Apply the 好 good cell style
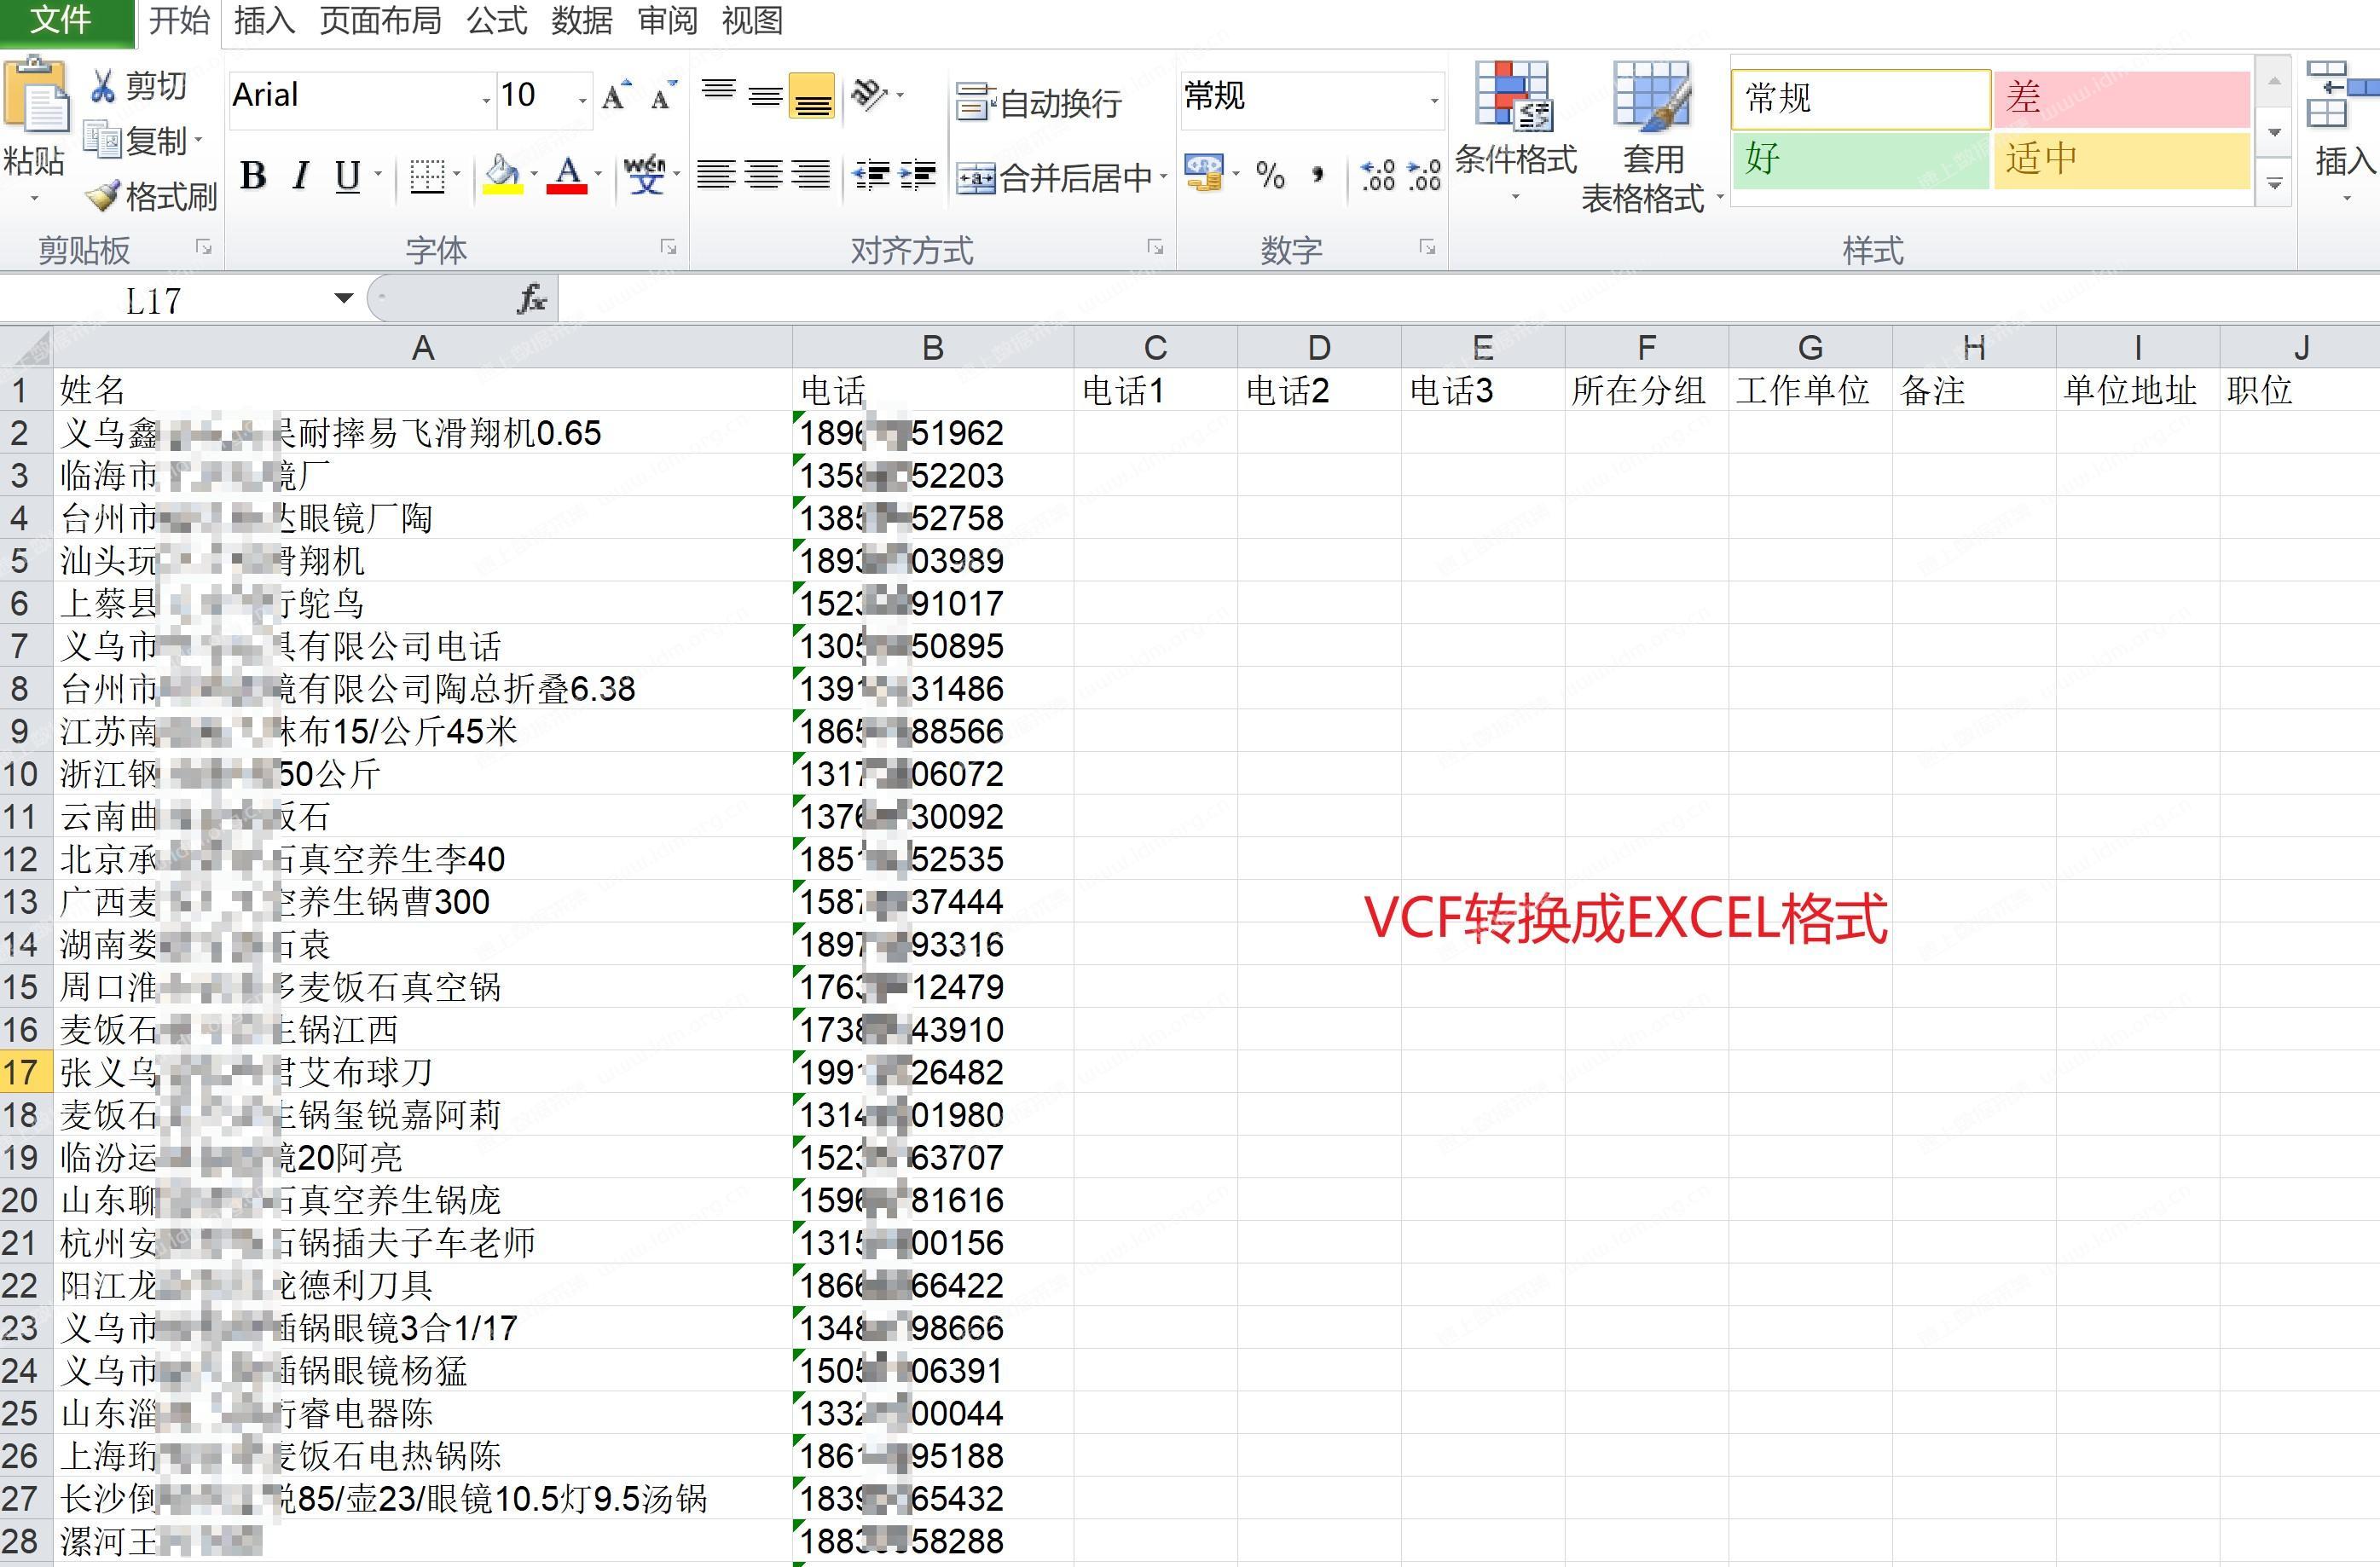2380x1567 pixels. click(x=1861, y=160)
